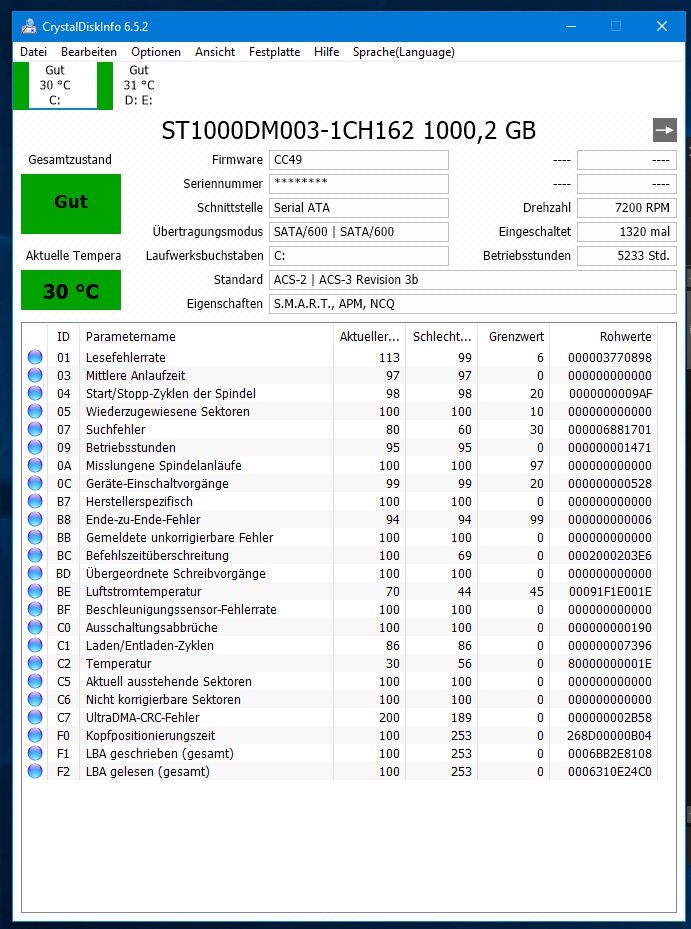Click the status orb for Aktuell ausstehende Sektoren

[x=35, y=681]
